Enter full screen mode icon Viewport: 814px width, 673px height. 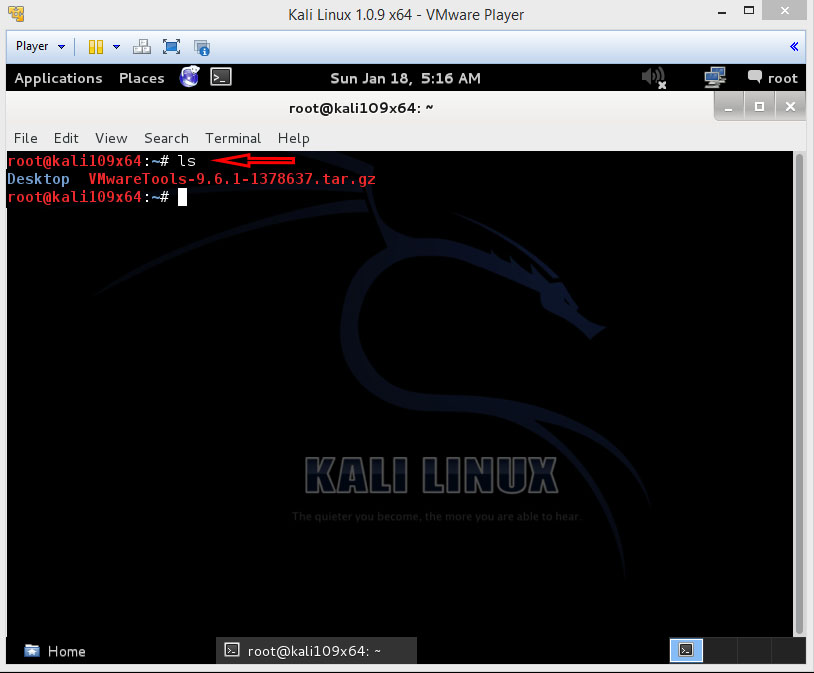tap(171, 47)
